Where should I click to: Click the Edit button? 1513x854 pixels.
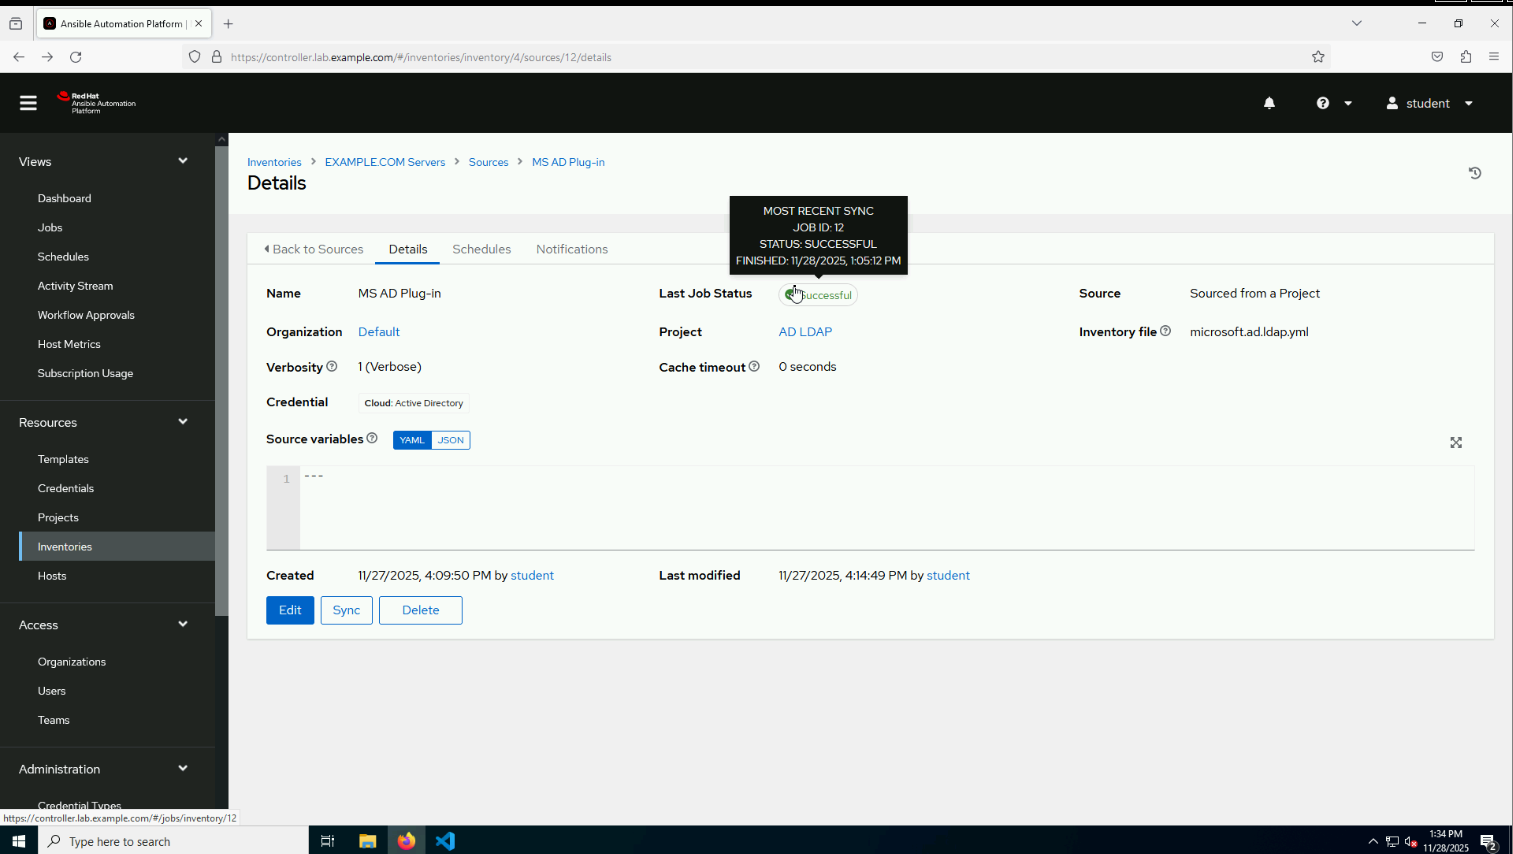tap(290, 610)
